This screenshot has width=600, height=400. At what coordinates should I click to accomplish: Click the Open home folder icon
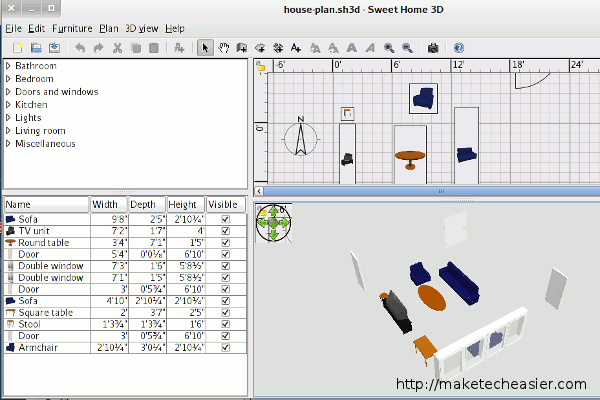point(36,48)
